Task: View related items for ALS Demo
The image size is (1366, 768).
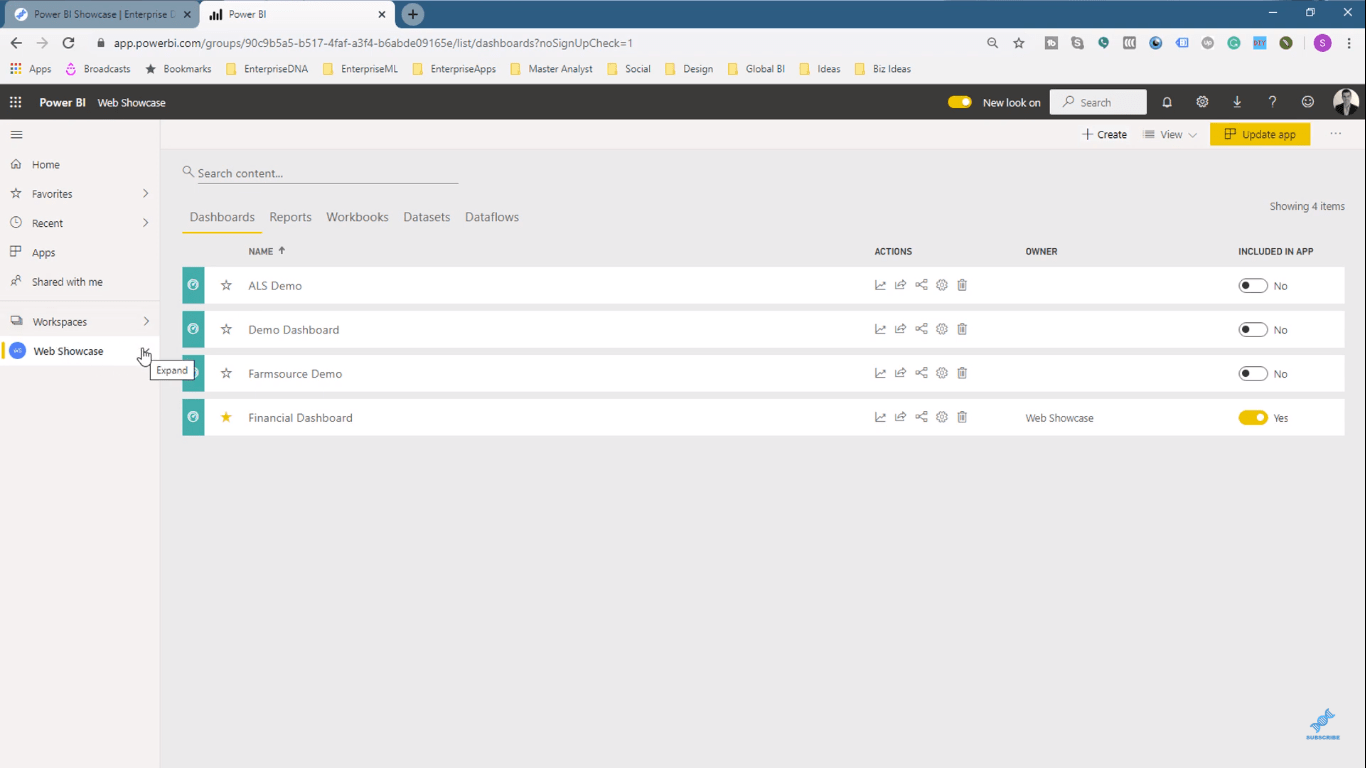Action: click(x=921, y=285)
